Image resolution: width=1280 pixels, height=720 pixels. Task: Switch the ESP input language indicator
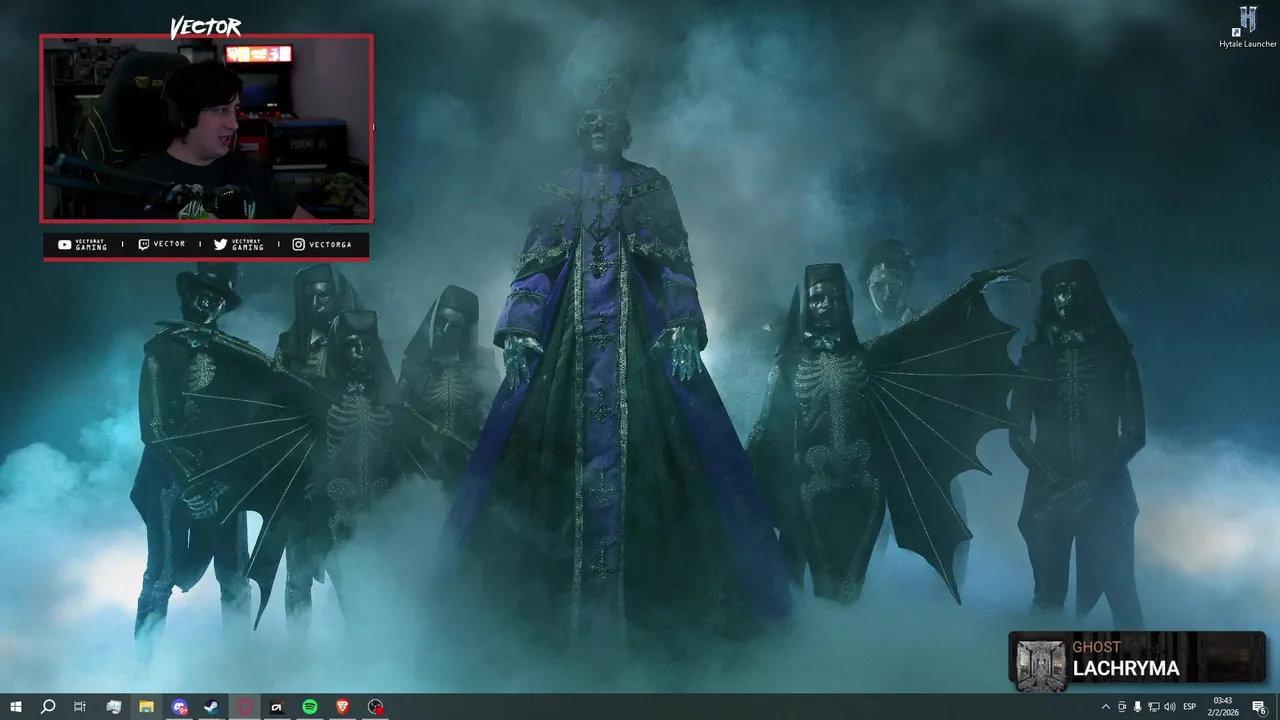pyautogui.click(x=1190, y=707)
